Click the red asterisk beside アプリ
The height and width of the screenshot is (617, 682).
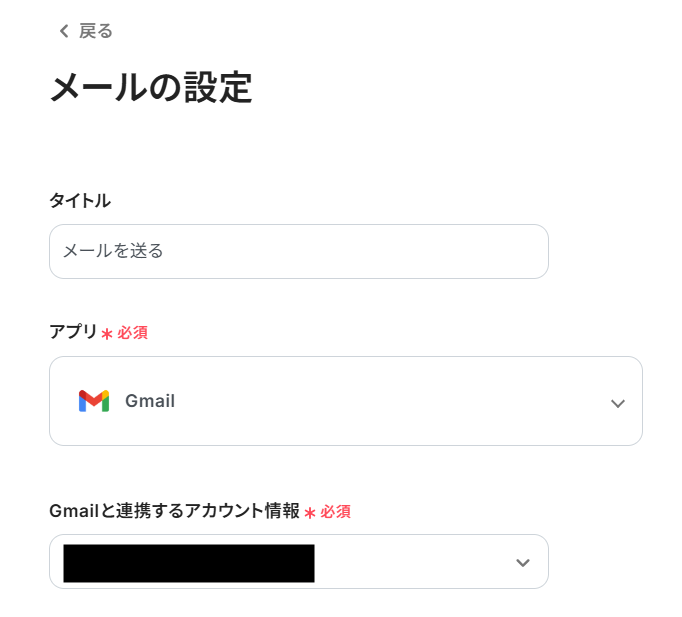107,334
